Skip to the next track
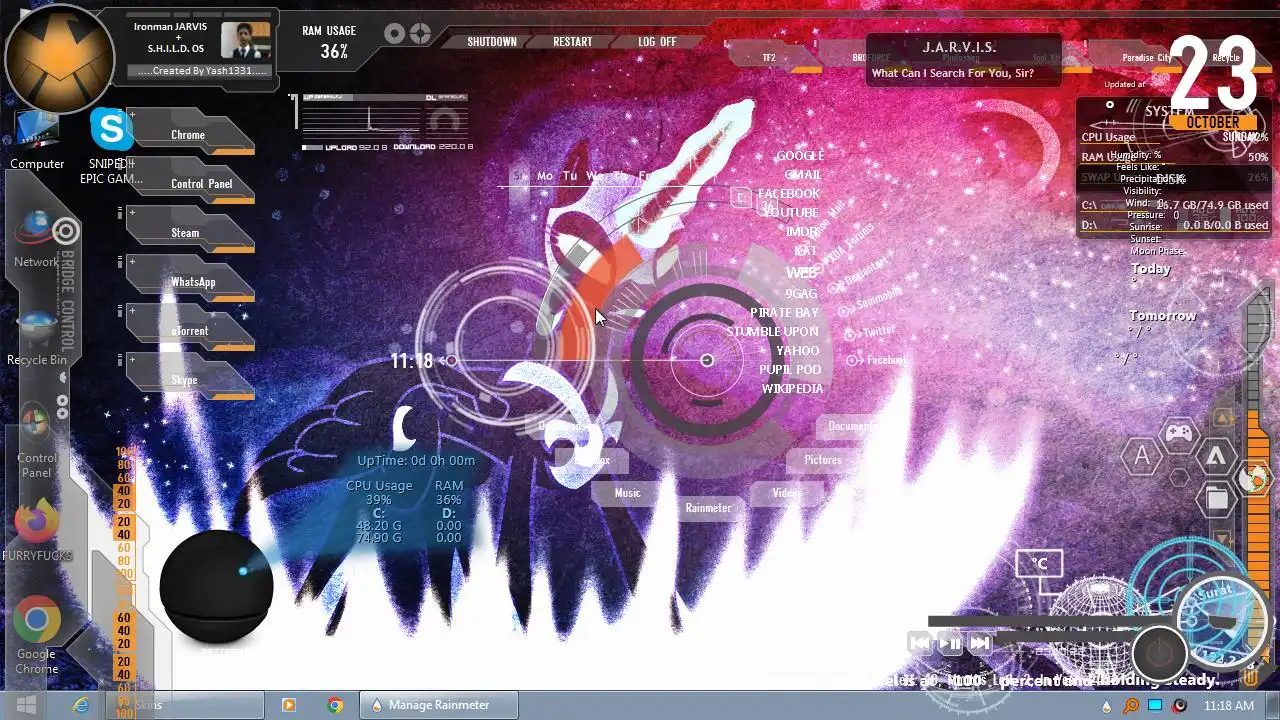Screen dimensions: 1280x720 [x=980, y=643]
